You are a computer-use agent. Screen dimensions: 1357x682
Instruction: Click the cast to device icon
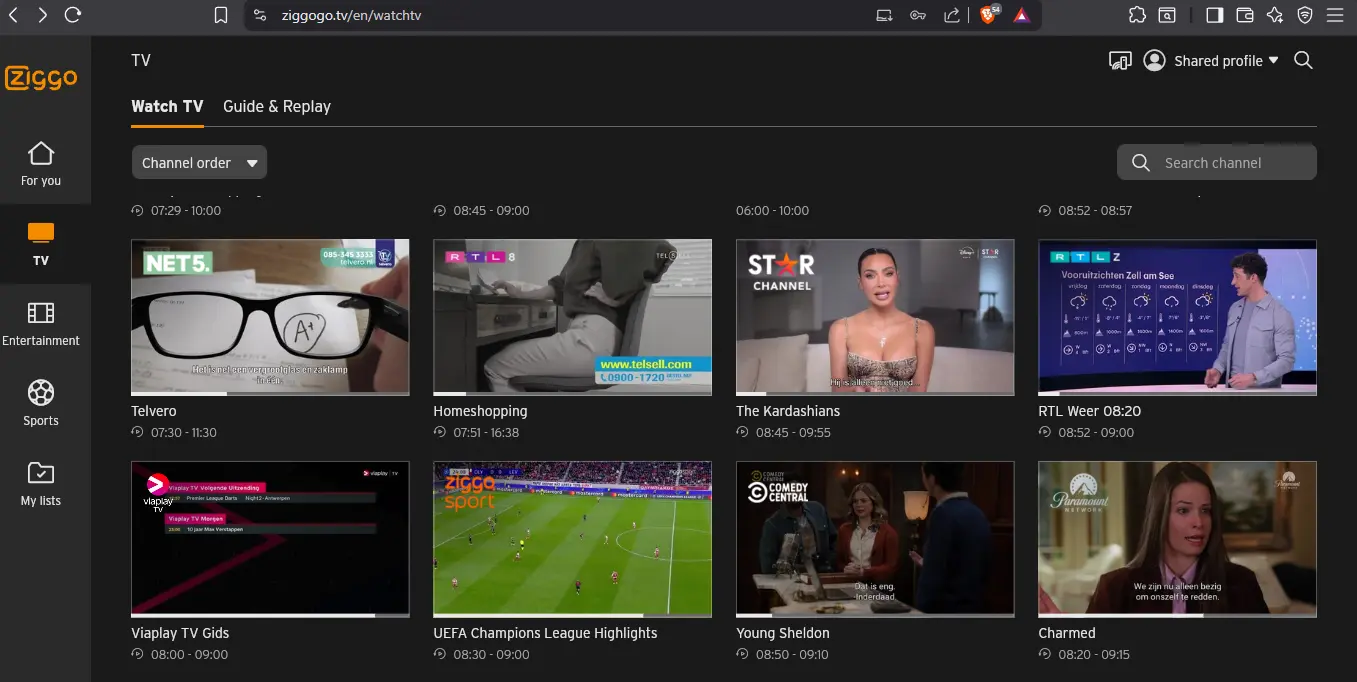pyautogui.click(x=1120, y=61)
